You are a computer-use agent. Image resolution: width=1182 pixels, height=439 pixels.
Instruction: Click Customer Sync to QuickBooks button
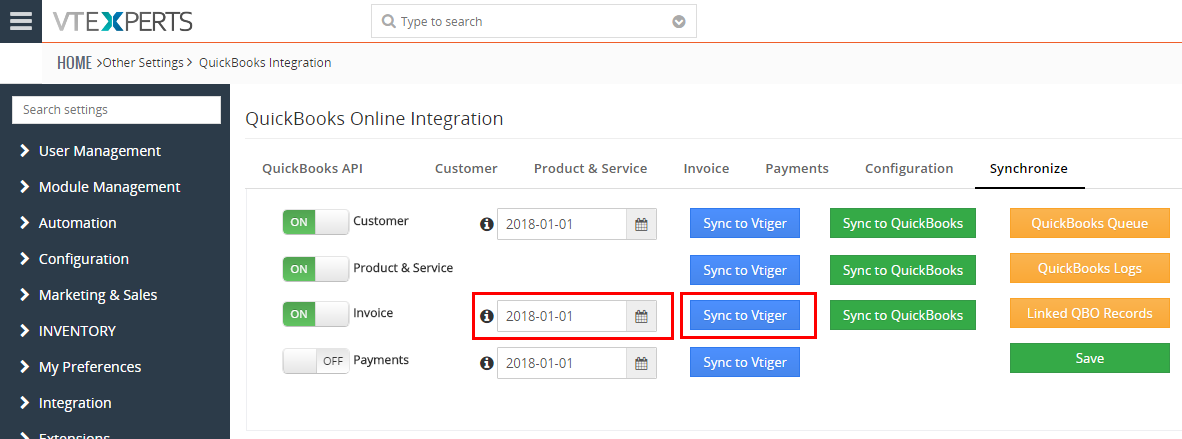[x=903, y=223]
